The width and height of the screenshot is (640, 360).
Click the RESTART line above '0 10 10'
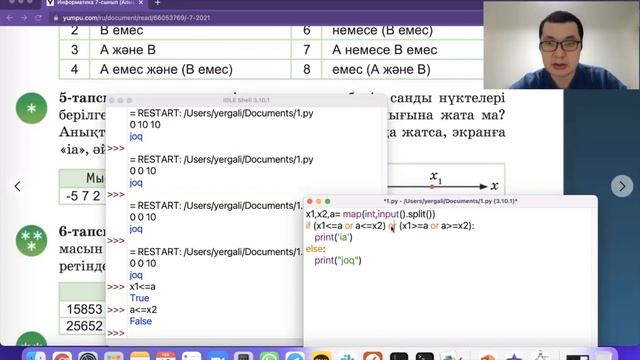pyautogui.click(x=222, y=113)
